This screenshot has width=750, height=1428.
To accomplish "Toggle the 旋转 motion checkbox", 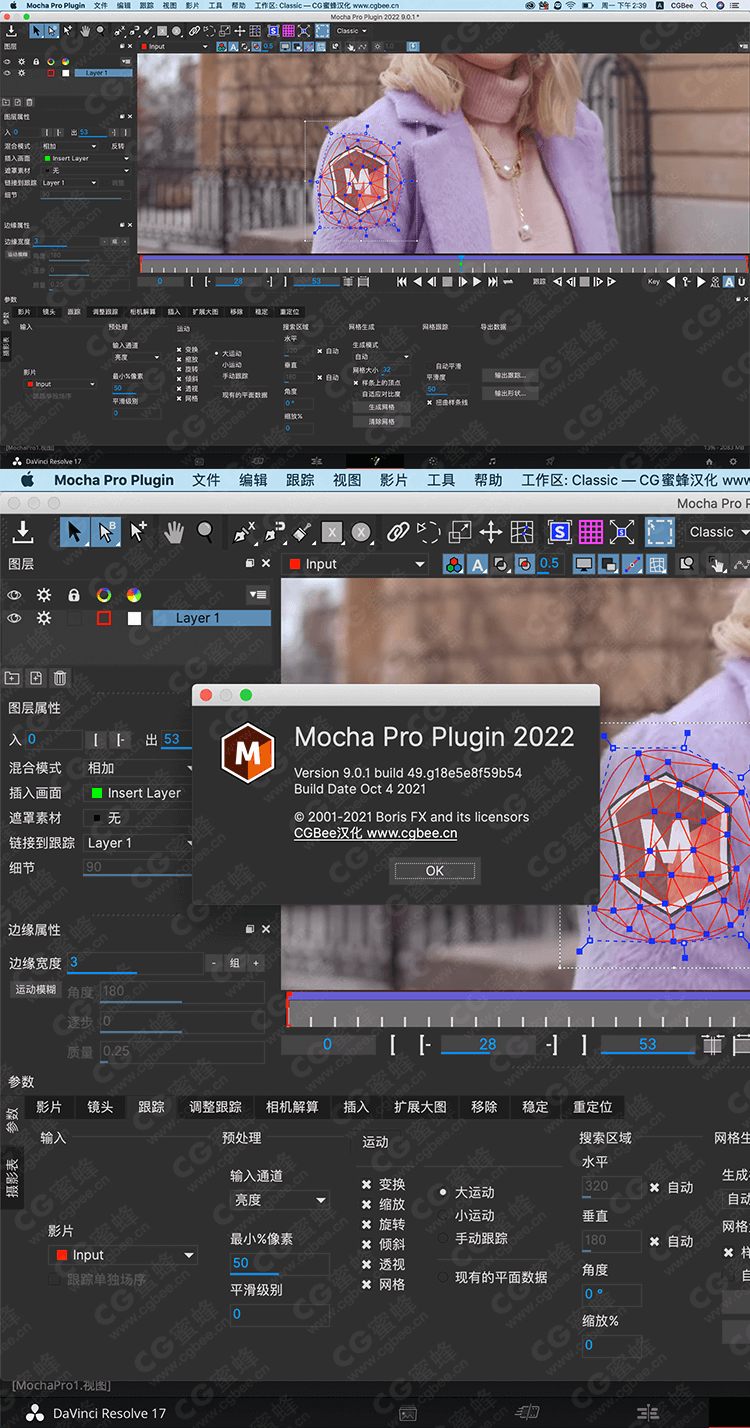I will click(367, 1224).
